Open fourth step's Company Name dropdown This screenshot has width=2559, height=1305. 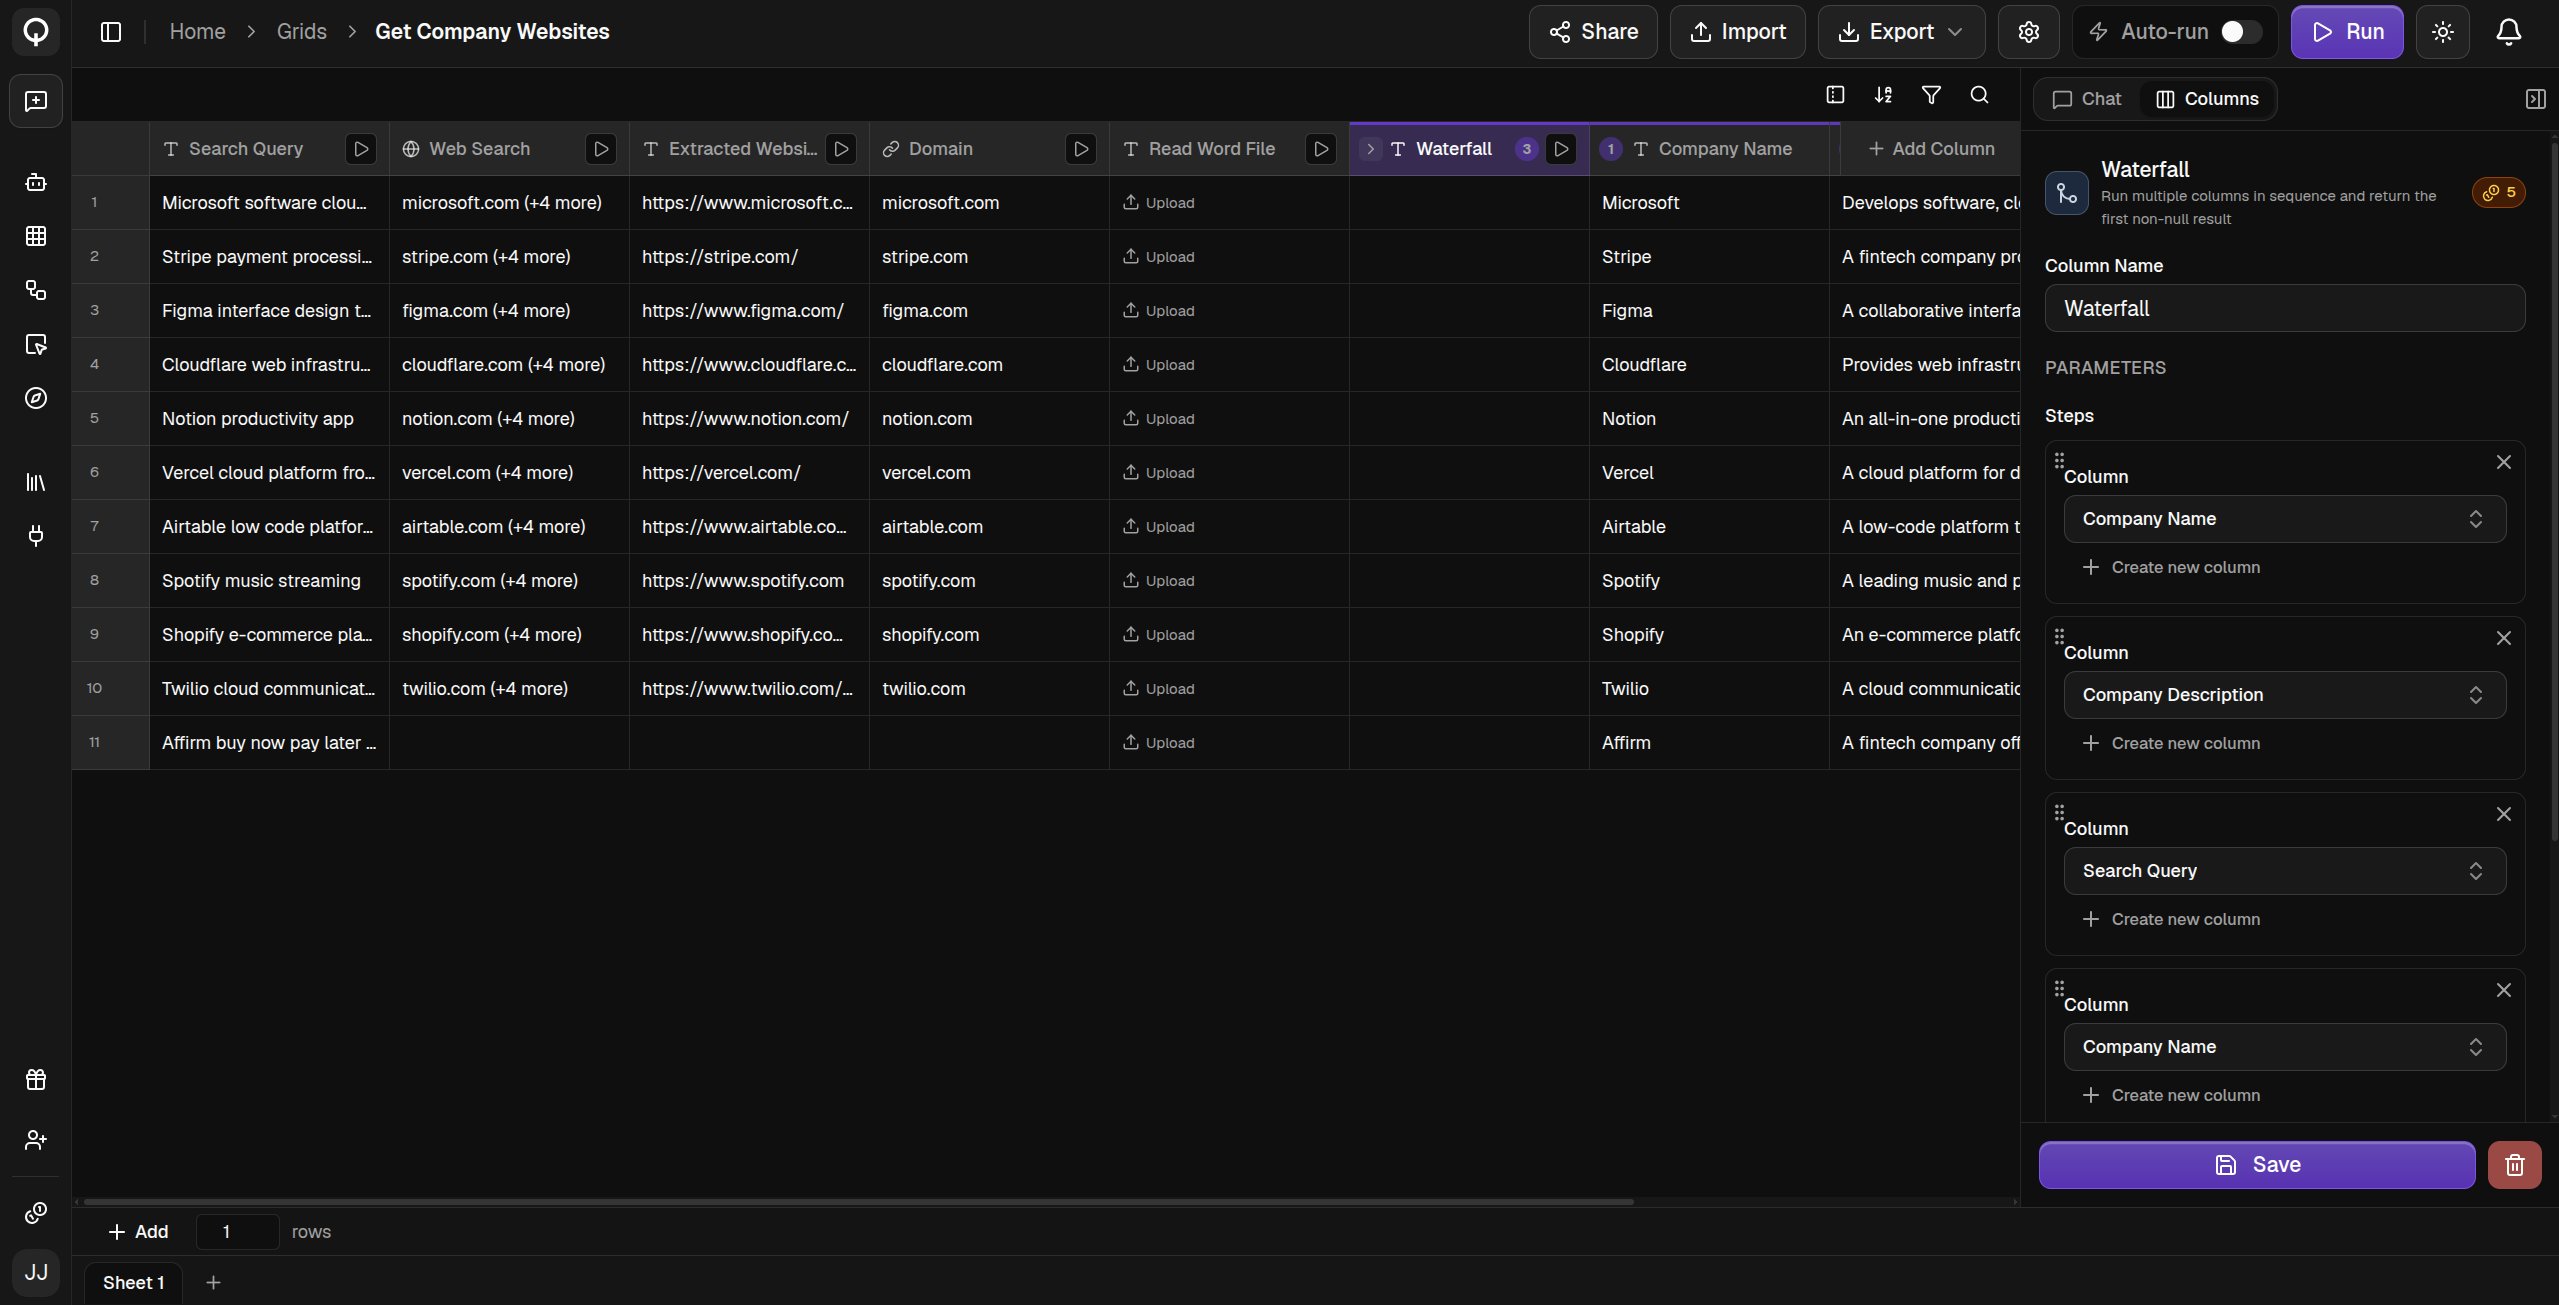coord(2284,1047)
